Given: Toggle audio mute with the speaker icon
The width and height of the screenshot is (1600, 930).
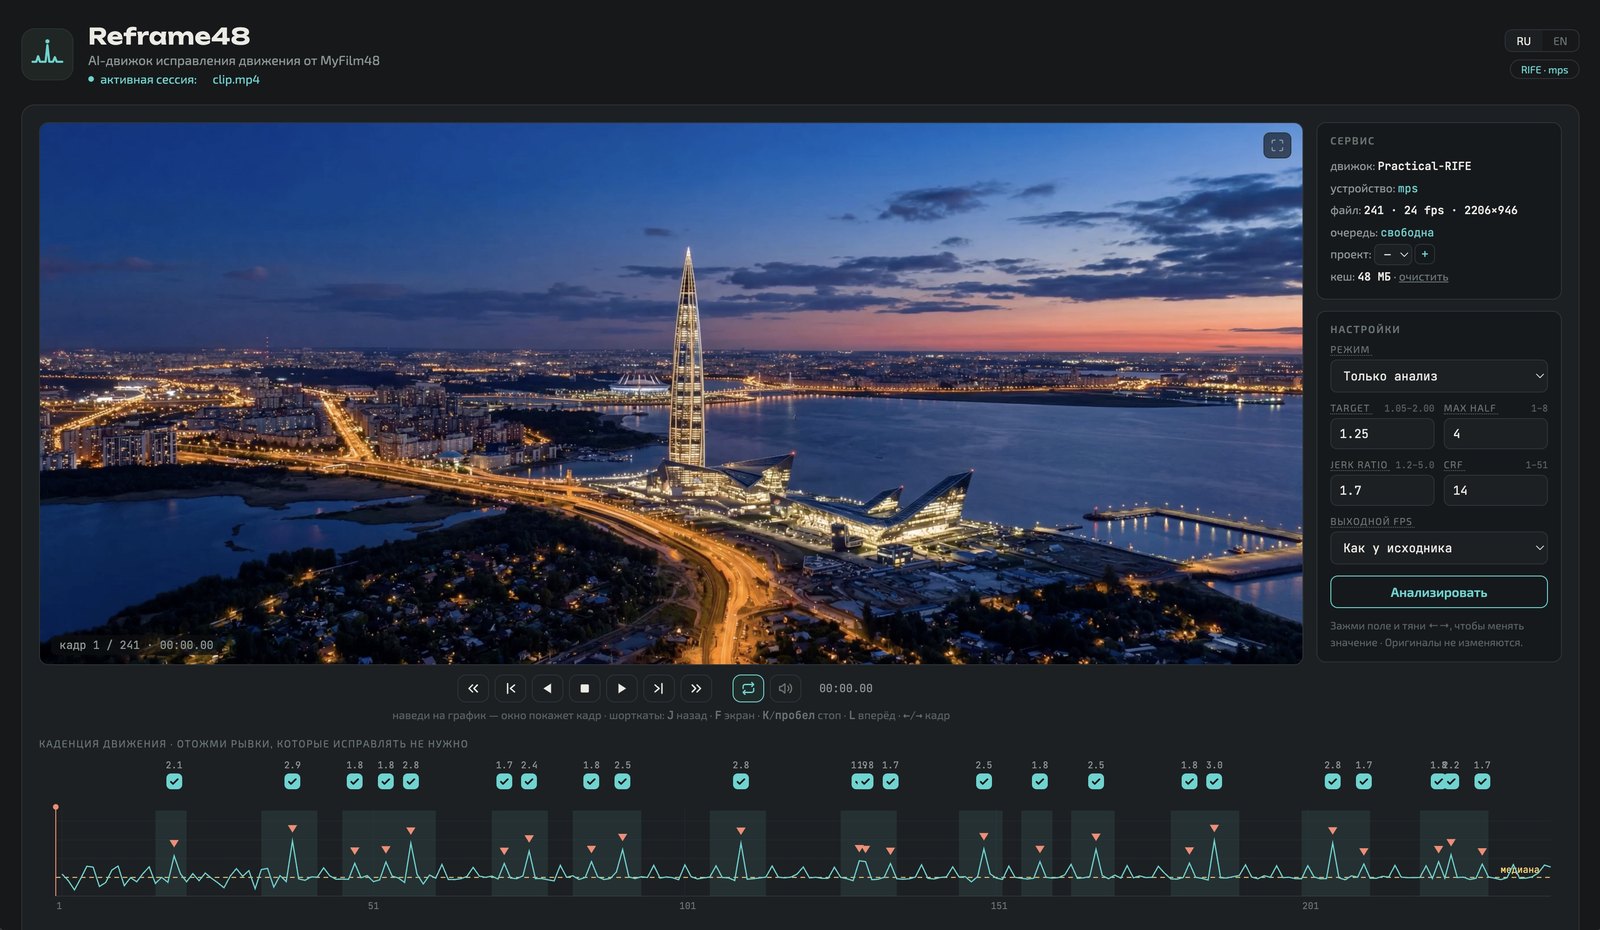Looking at the screenshot, I should click(x=785, y=688).
